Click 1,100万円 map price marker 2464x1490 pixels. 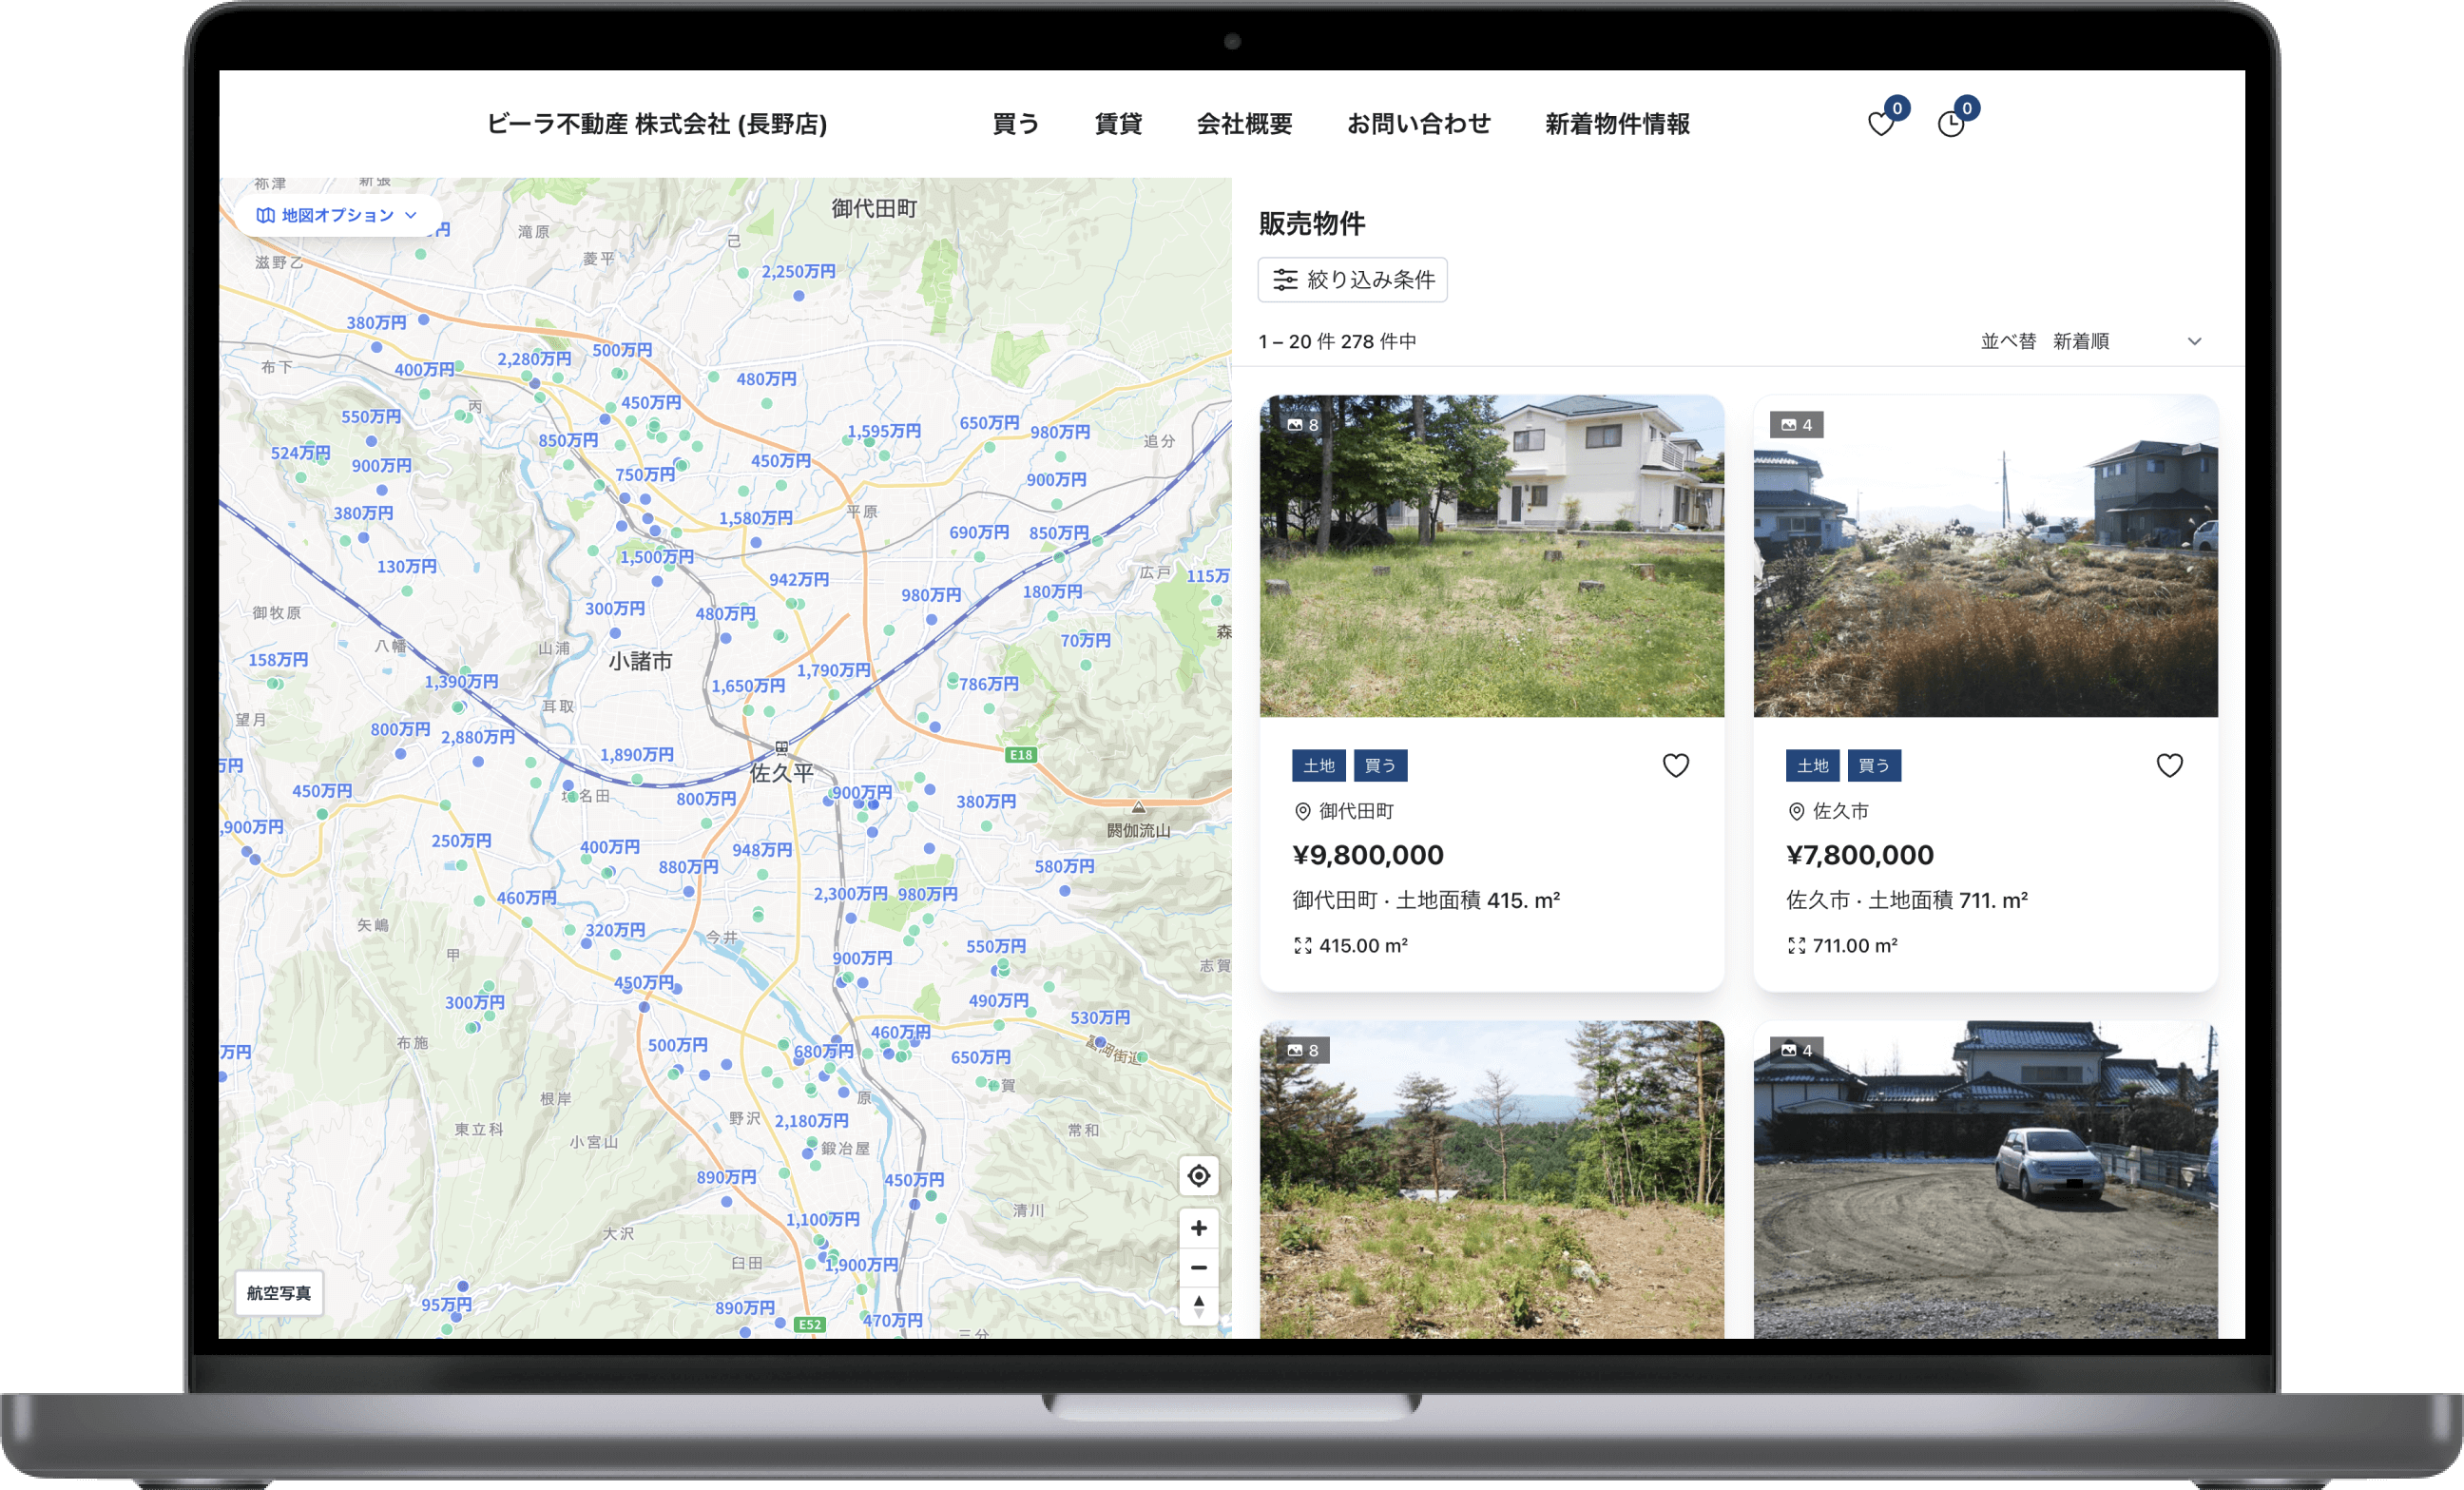click(x=822, y=1220)
